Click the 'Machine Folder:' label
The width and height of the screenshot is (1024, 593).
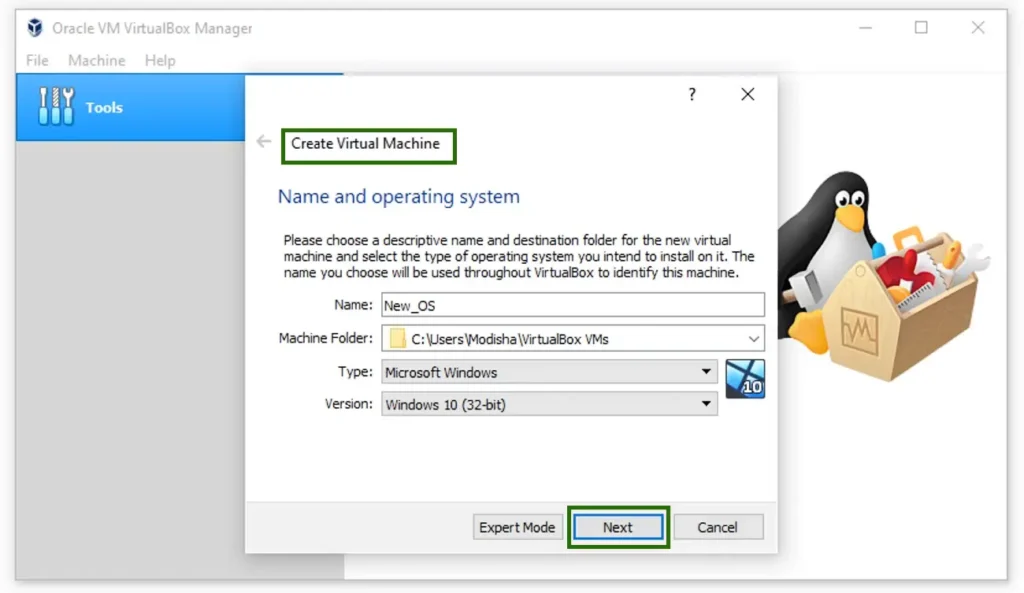pyautogui.click(x=325, y=338)
